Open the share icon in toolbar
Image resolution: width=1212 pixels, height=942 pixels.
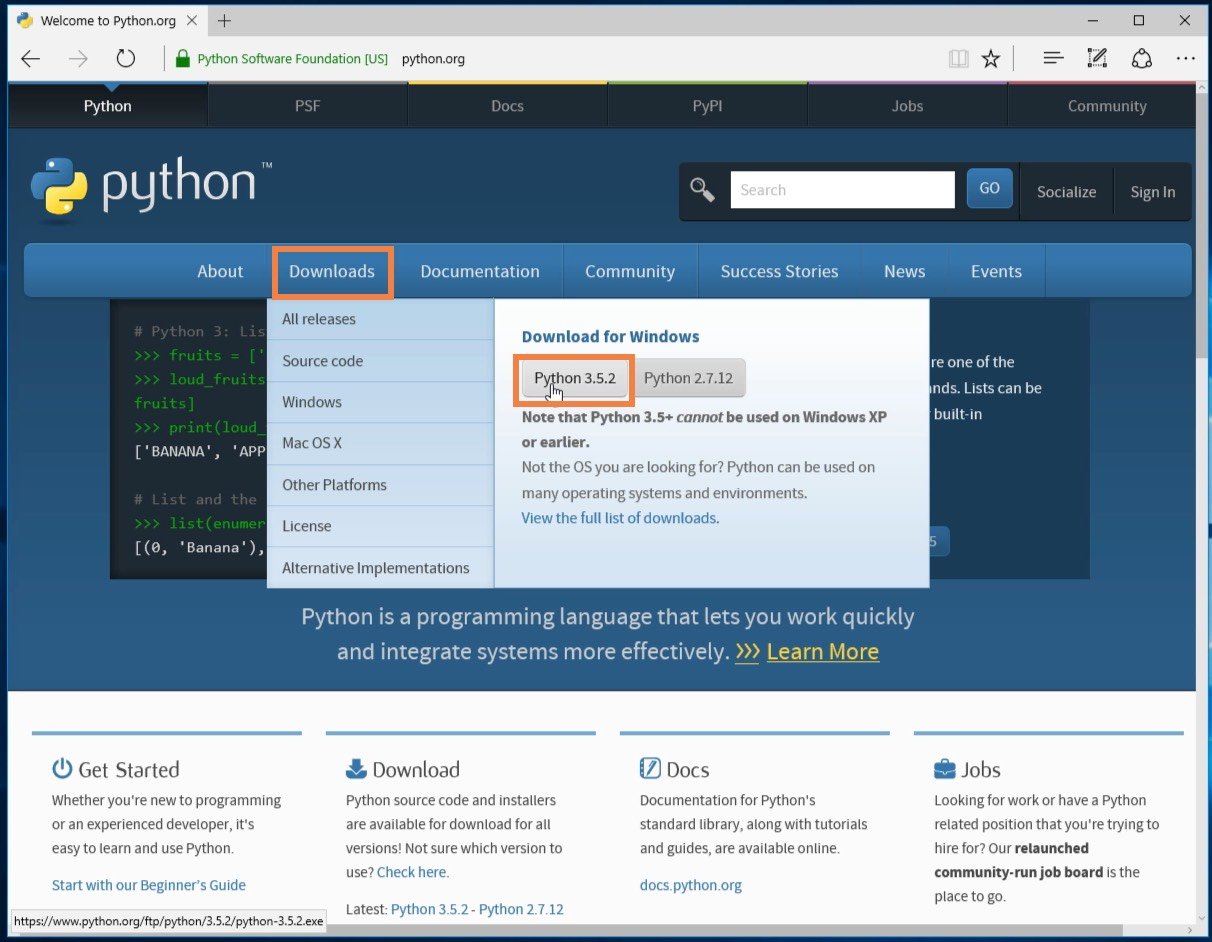click(1142, 59)
